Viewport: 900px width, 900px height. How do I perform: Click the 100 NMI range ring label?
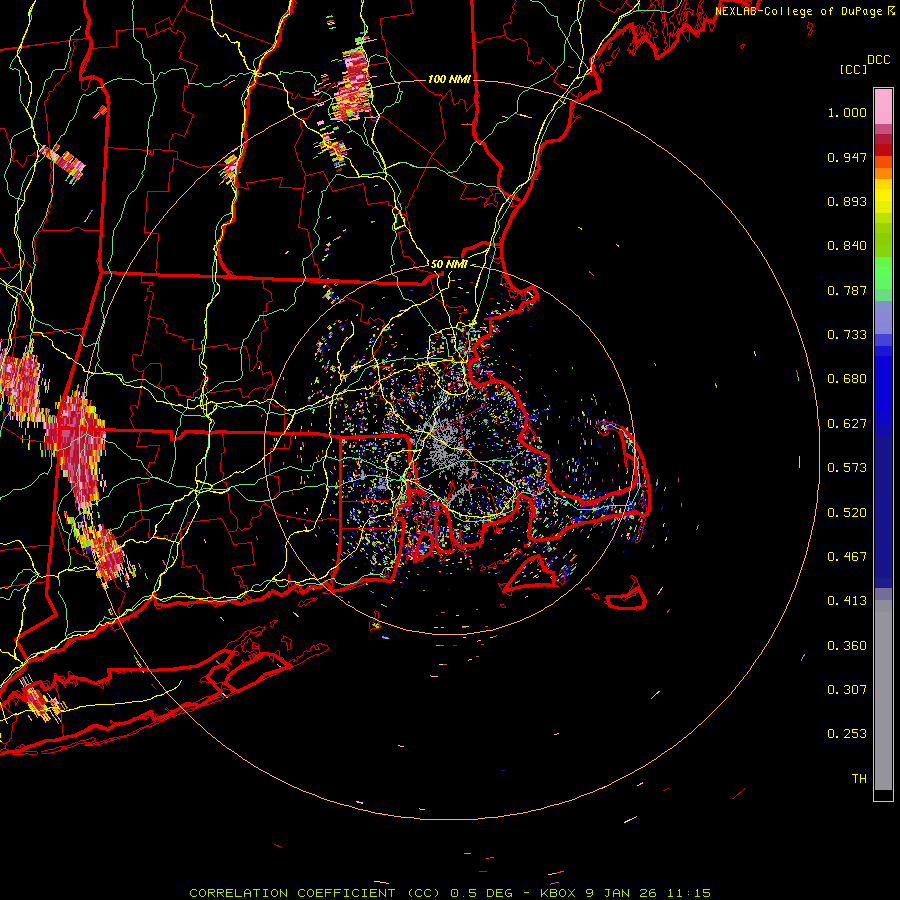click(449, 79)
